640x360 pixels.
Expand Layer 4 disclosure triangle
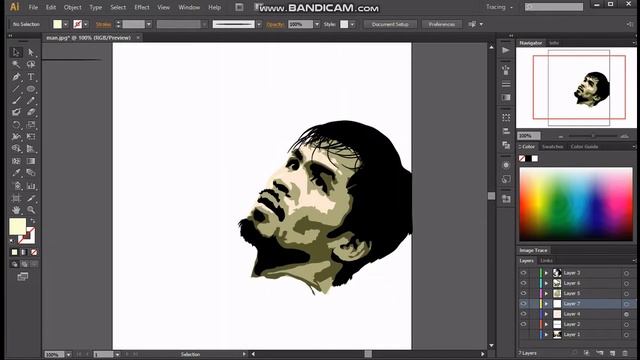click(547, 314)
